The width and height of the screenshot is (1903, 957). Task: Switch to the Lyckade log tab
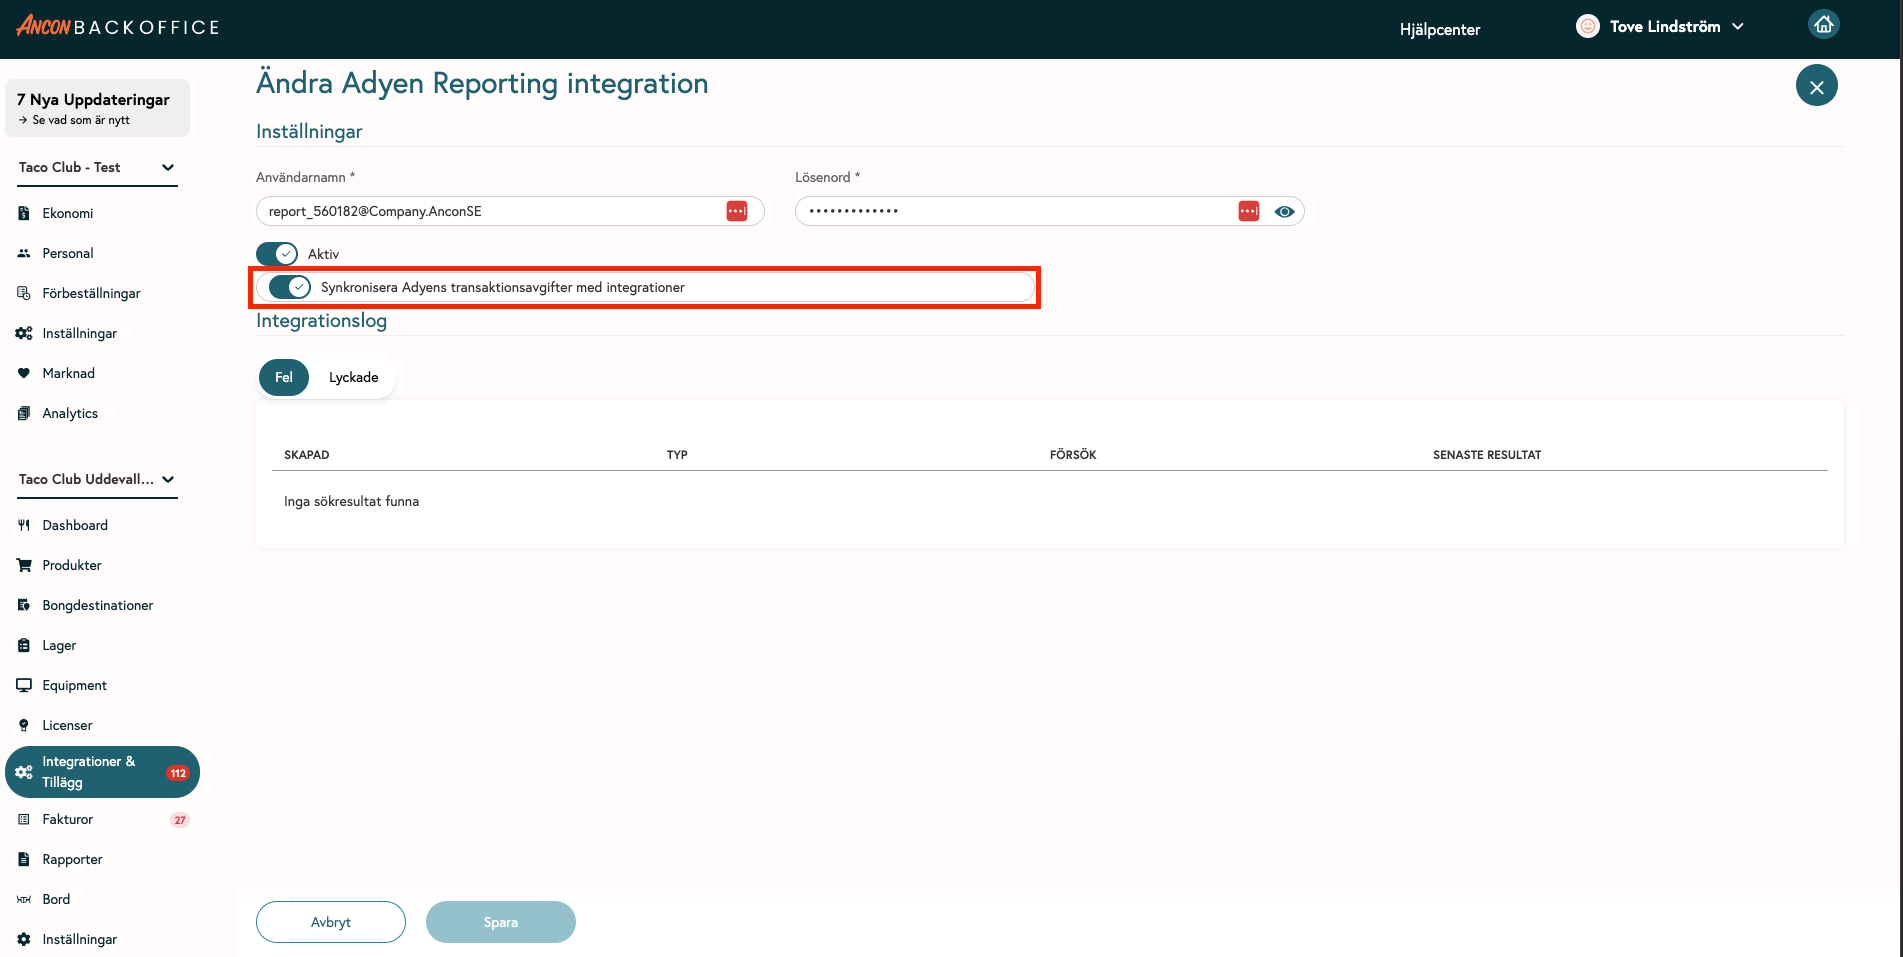354,377
